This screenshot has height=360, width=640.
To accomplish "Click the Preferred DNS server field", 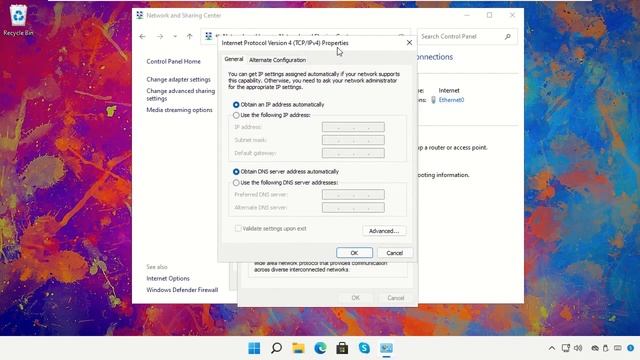I will [353, 195].
